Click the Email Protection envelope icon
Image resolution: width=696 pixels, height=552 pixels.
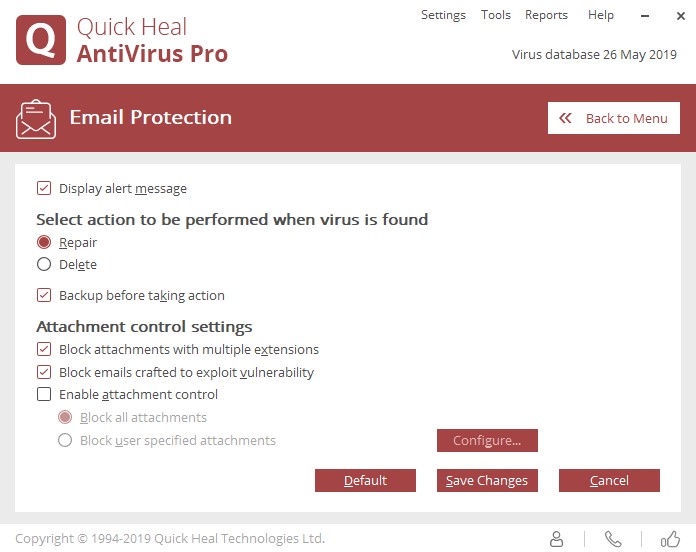pyautogui.click(x=36, y=118)
